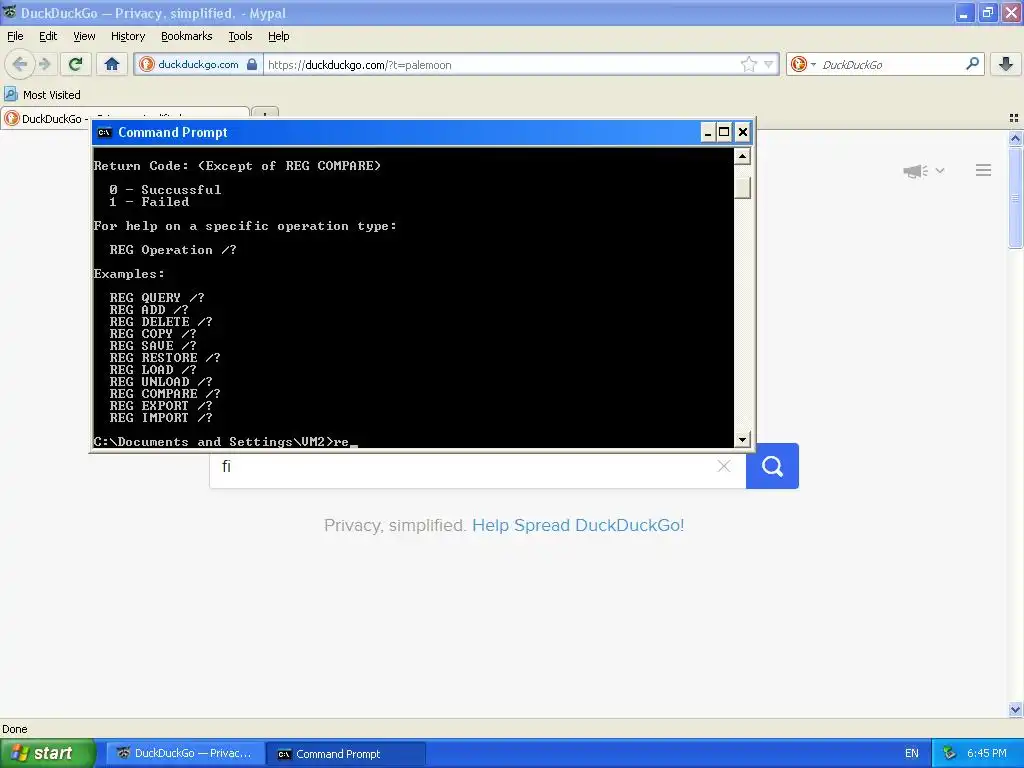
Task: Go back with the browser Back arrow
Action: (20, 64)
